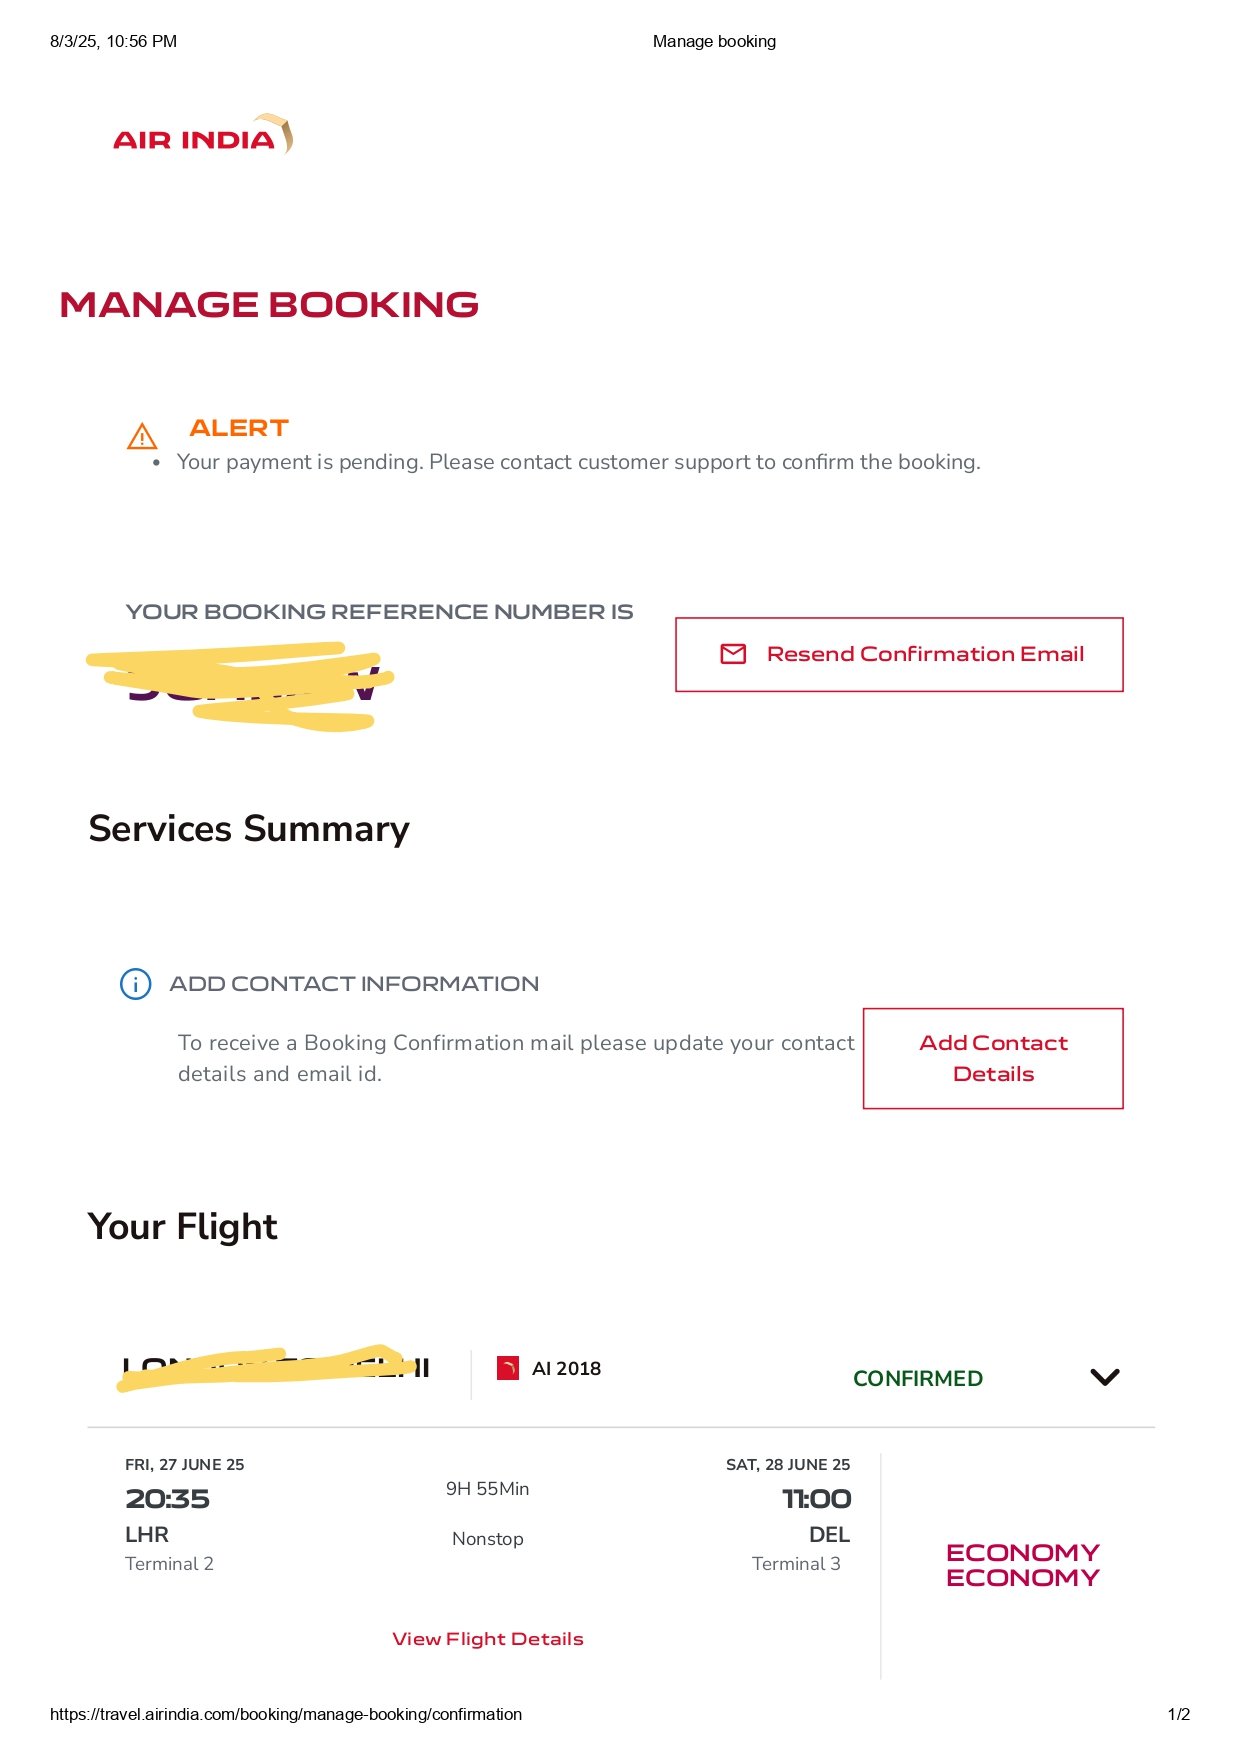
Task: Click Add Contact Details button
Action: tap(993, 1058)
